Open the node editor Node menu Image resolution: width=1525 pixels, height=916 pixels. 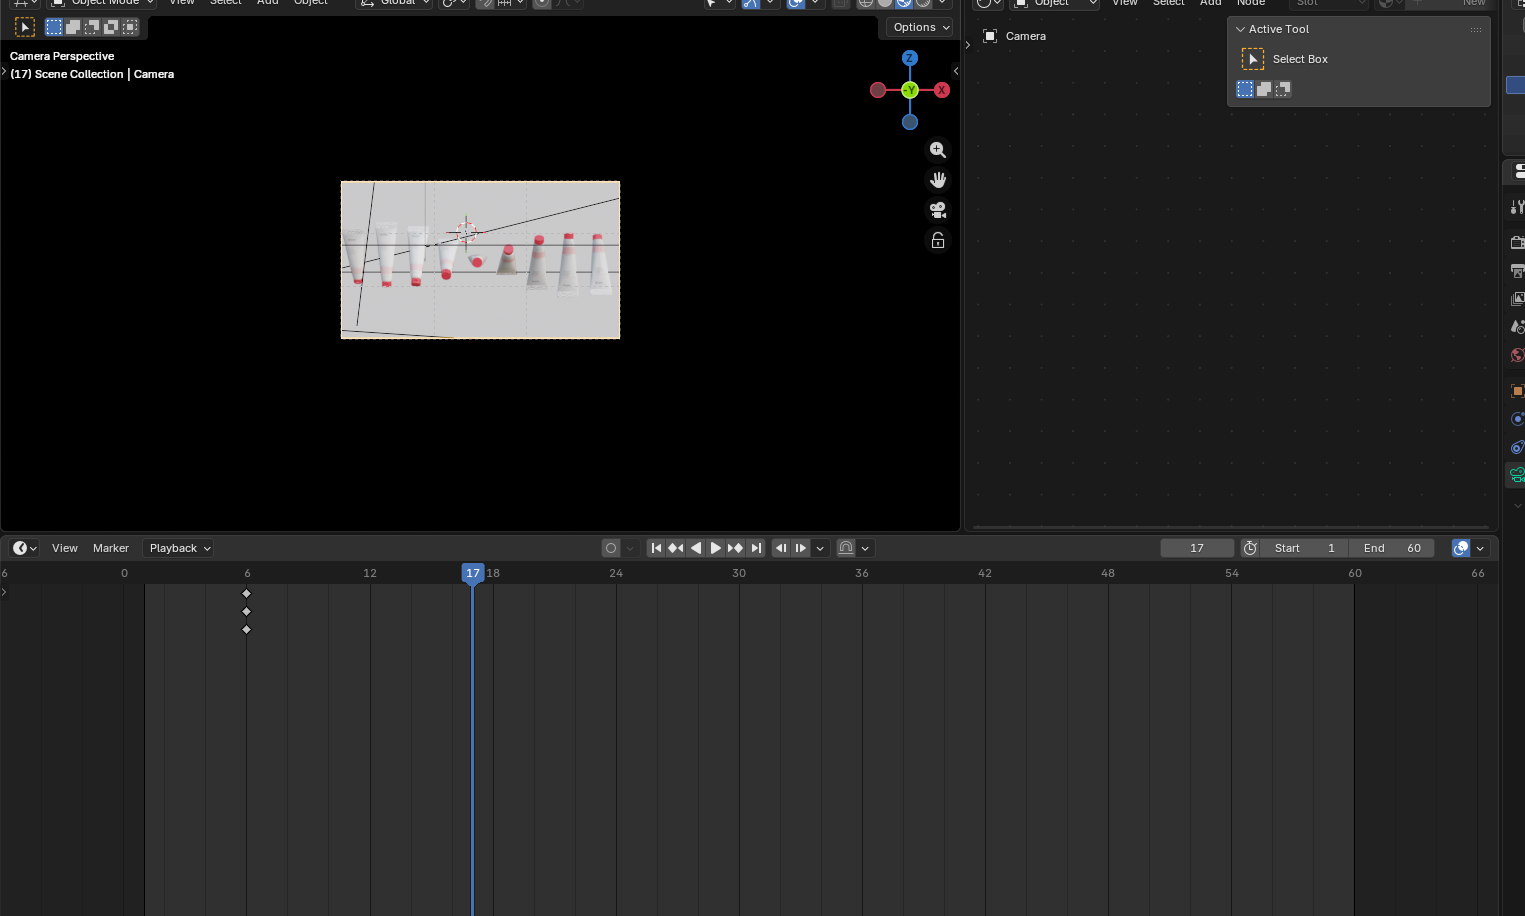pos(1251,3)
